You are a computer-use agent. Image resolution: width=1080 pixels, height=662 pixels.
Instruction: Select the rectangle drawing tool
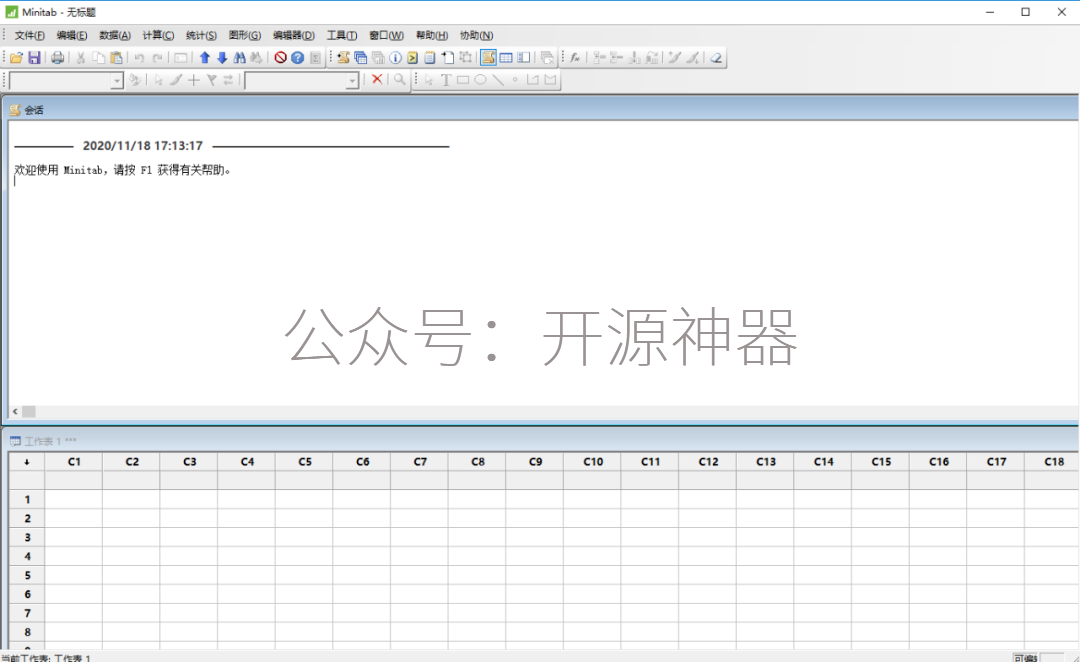(463, 80)
